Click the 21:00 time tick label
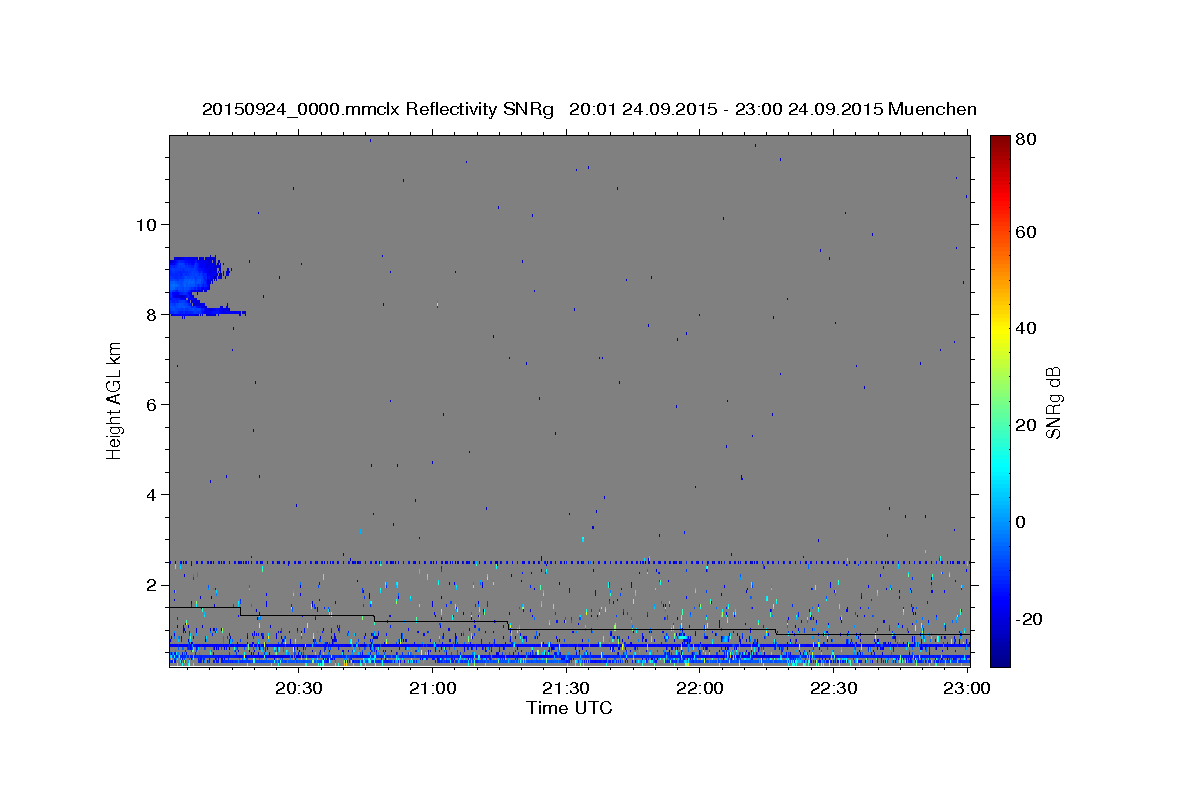 point(432,688)
